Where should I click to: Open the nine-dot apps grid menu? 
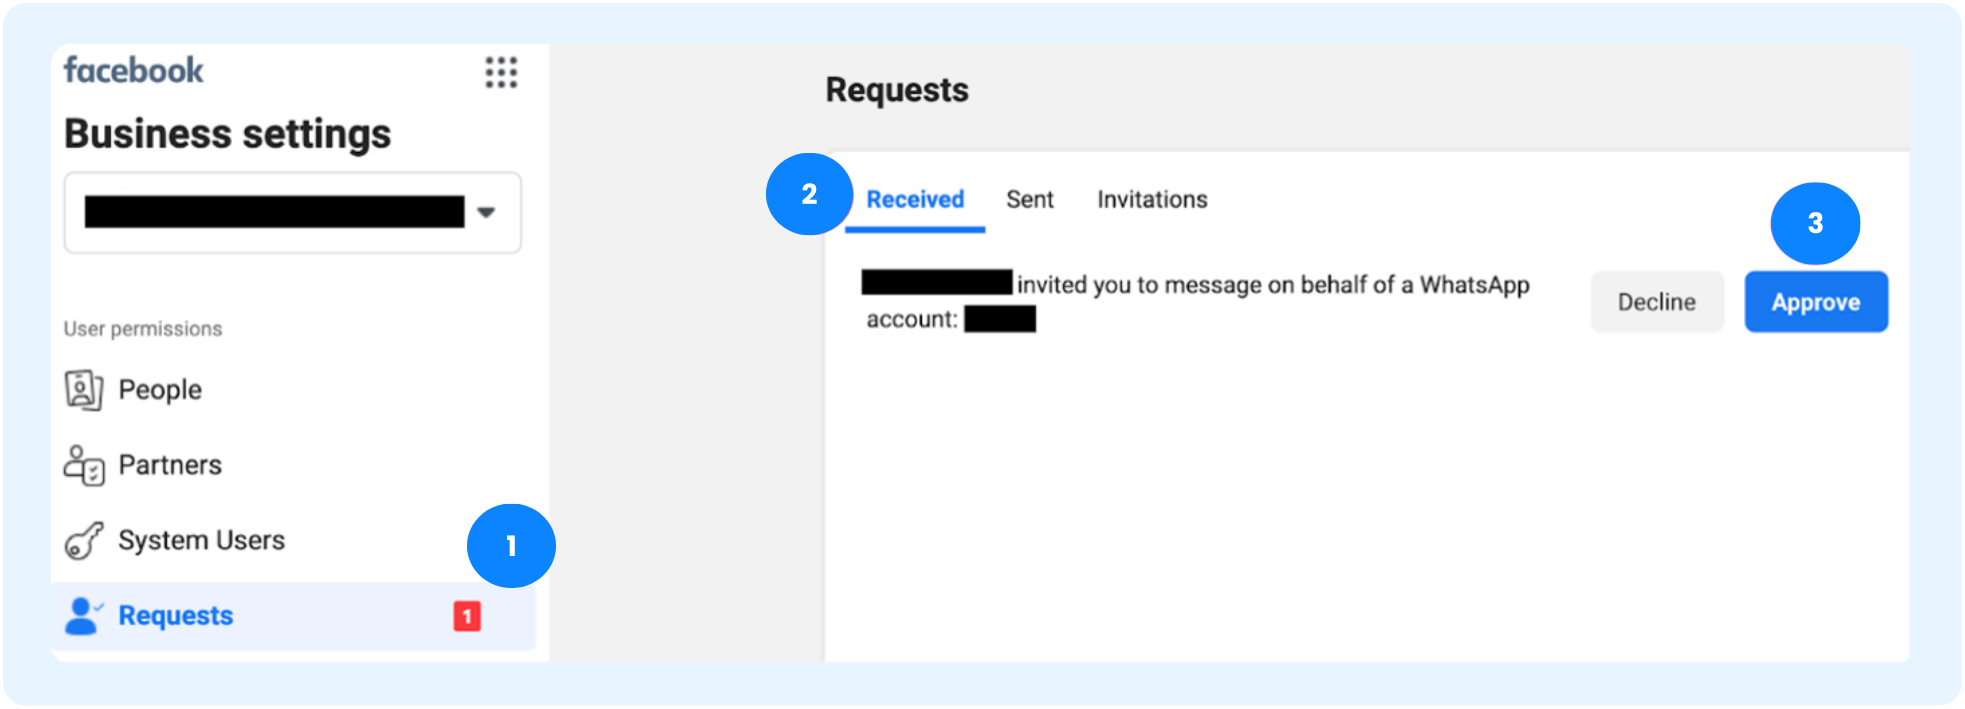[501, 72]
